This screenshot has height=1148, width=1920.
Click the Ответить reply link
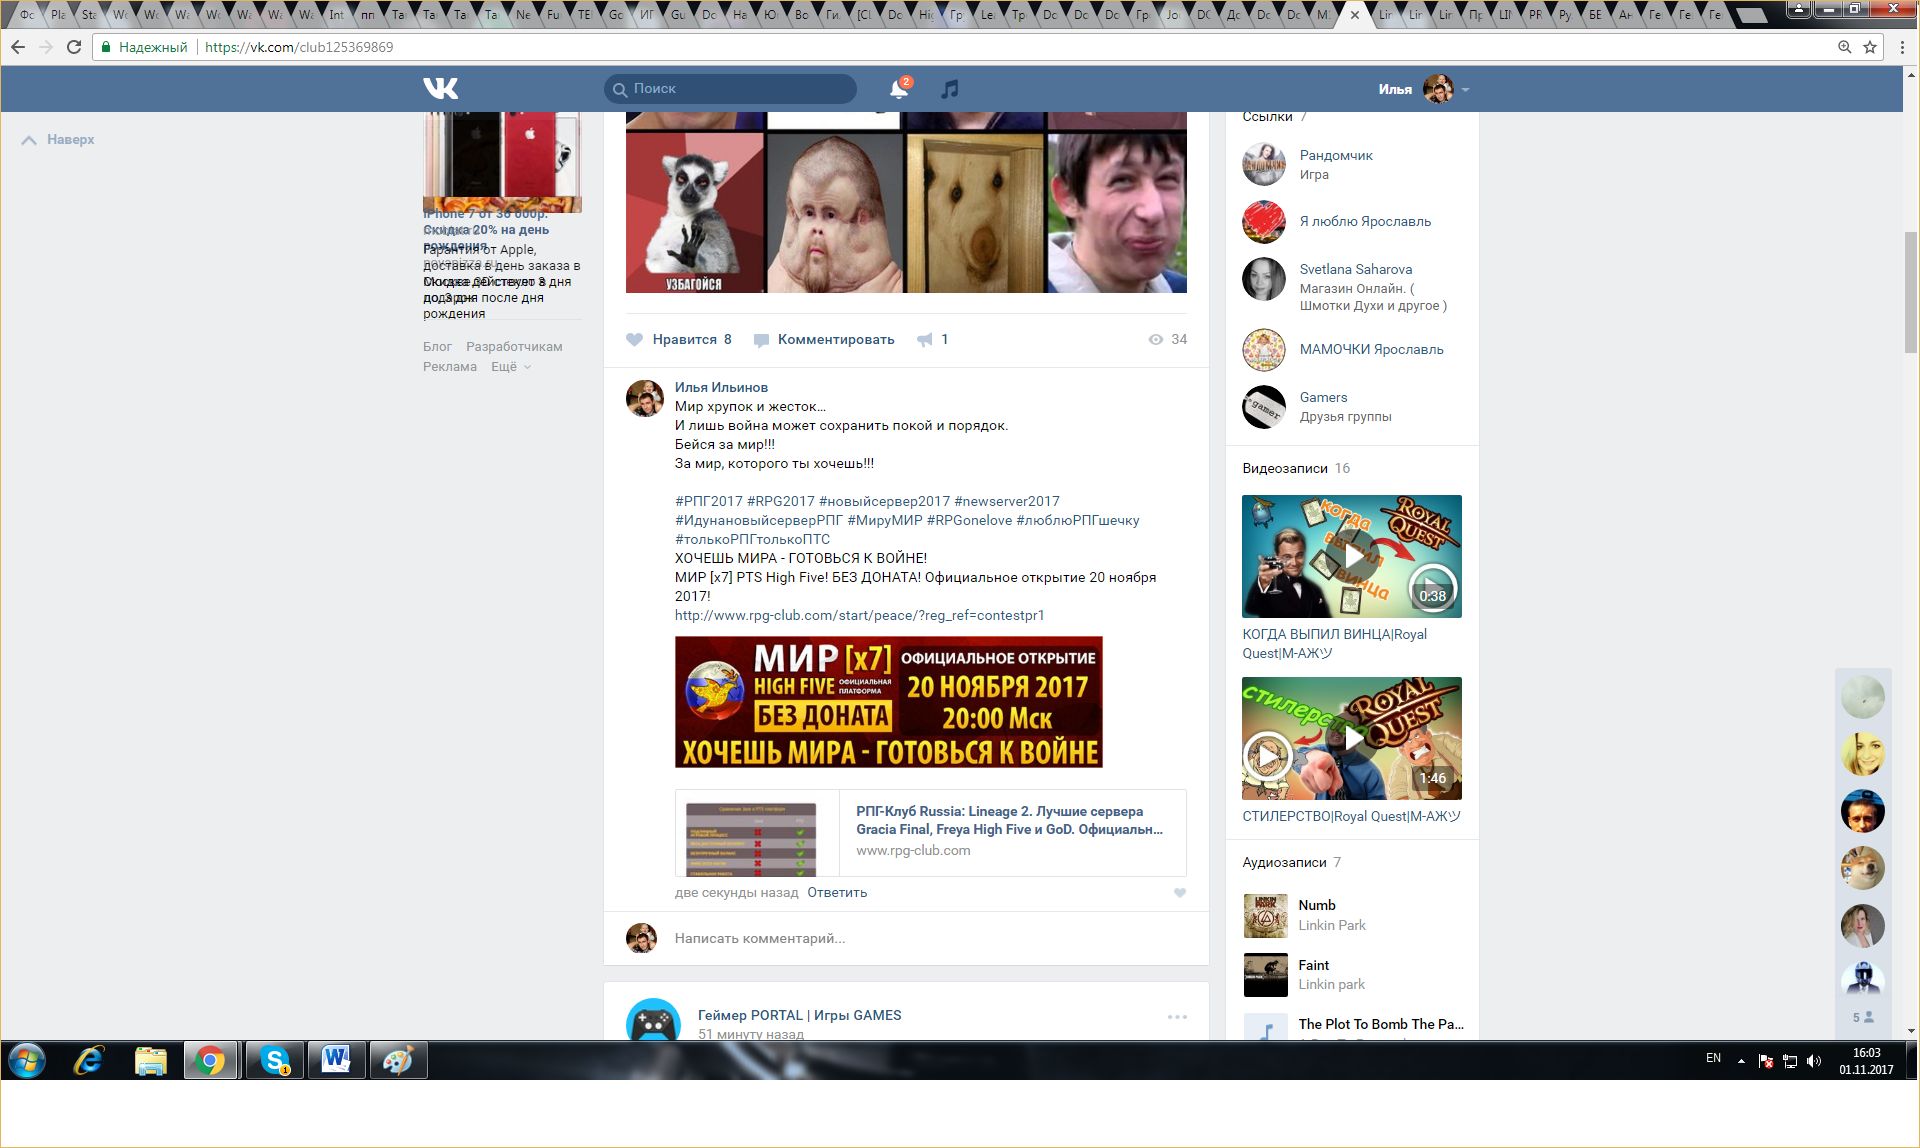click(x=837, y=893)
